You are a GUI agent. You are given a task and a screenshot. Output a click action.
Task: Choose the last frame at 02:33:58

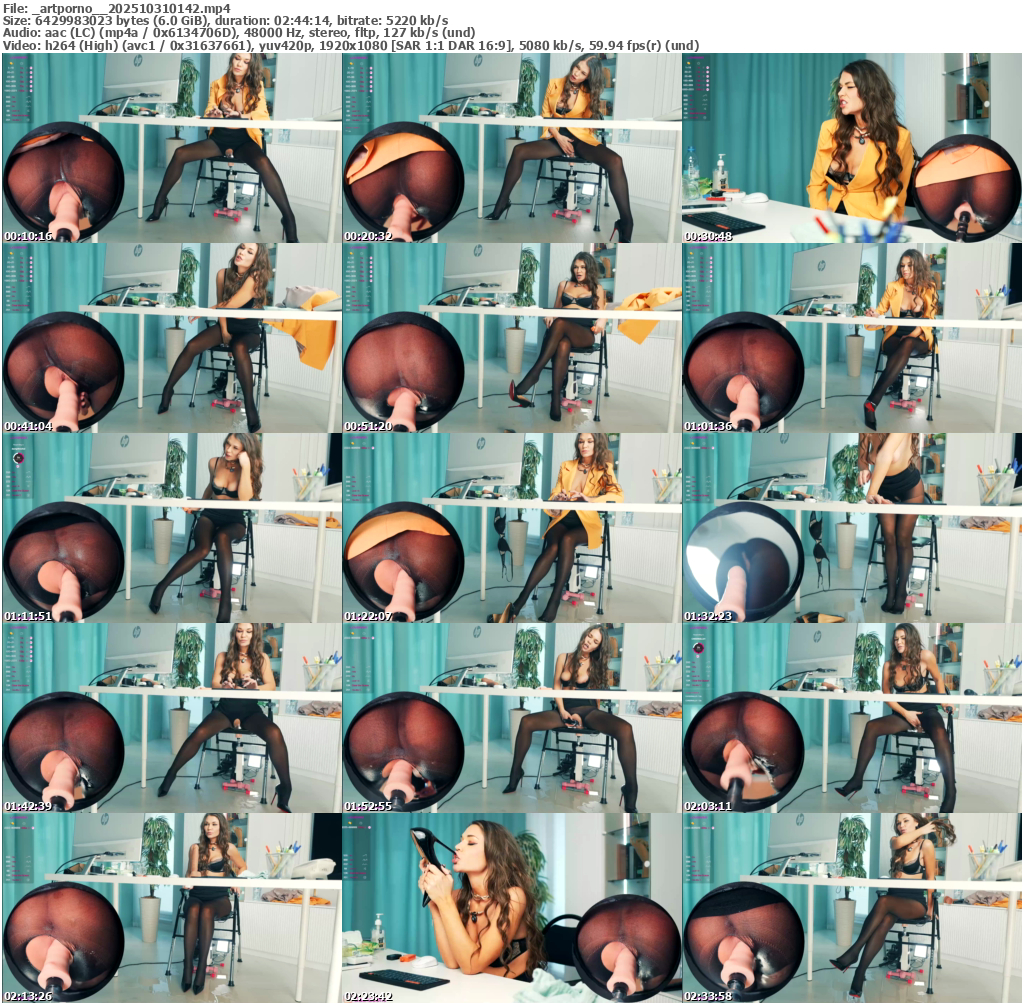(x=852, y=908)
